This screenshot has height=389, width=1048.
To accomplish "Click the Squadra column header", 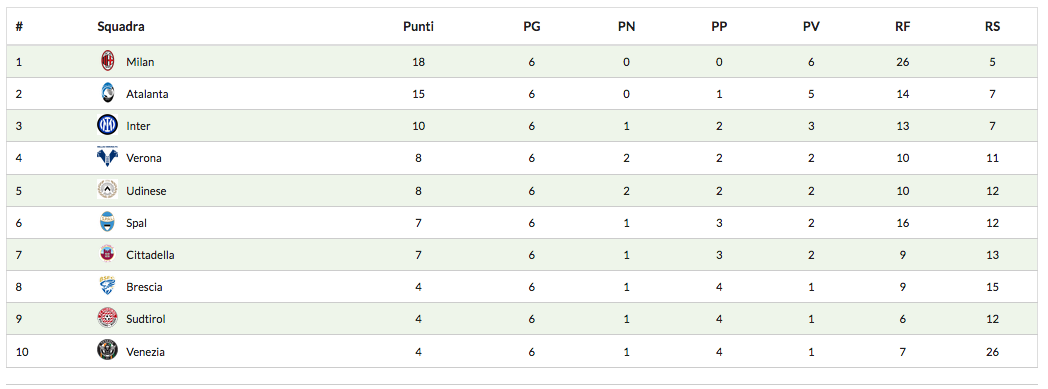I will 121,27.
